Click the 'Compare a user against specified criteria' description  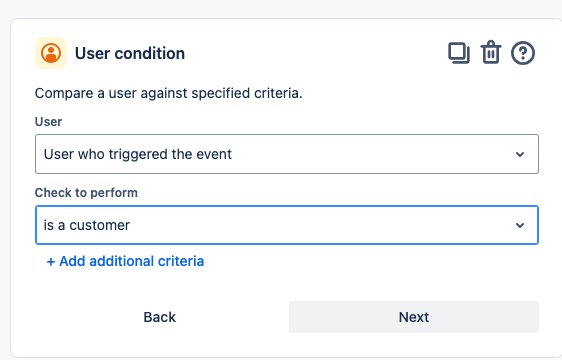168,93
